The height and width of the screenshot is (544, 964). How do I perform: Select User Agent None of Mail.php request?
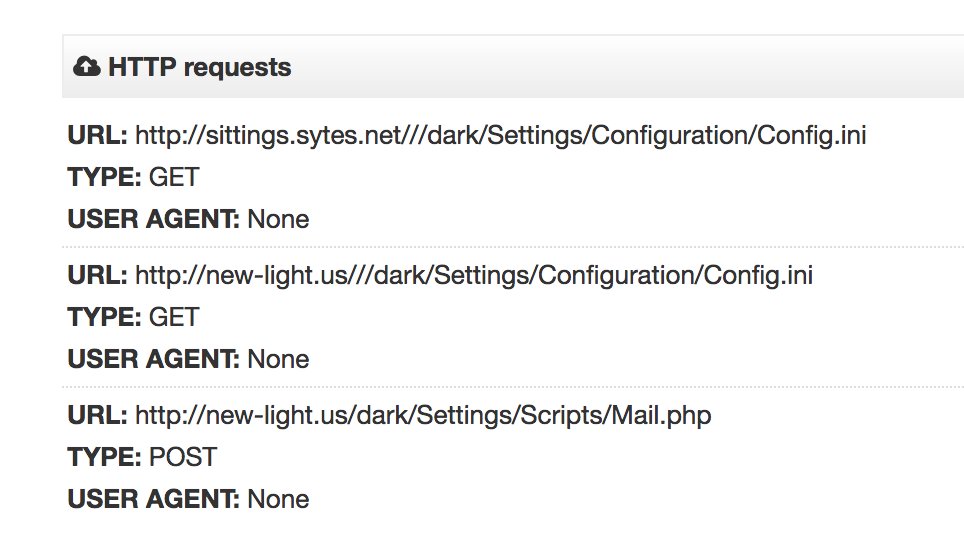pos(278,500)
